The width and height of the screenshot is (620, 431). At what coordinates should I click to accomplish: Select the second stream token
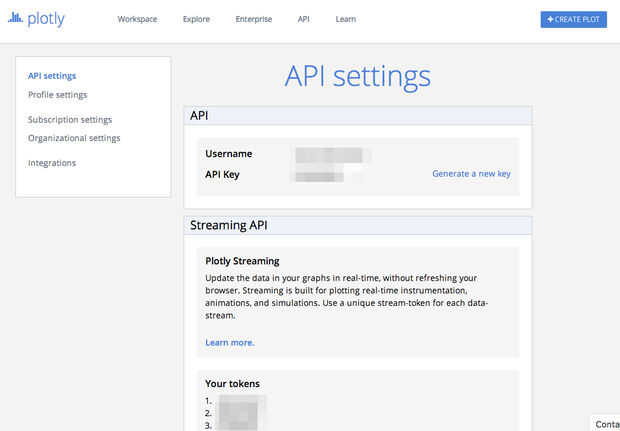click(x=241, y=412)
